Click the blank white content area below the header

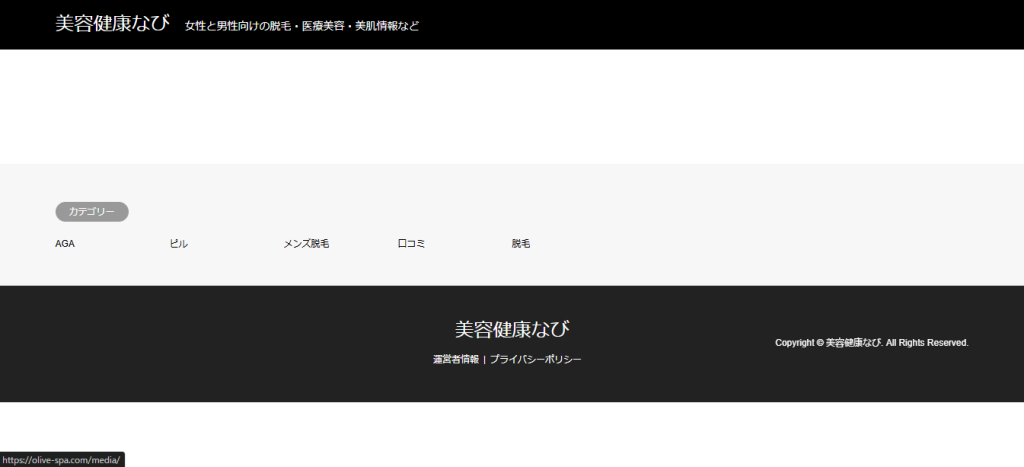(512, 106)
